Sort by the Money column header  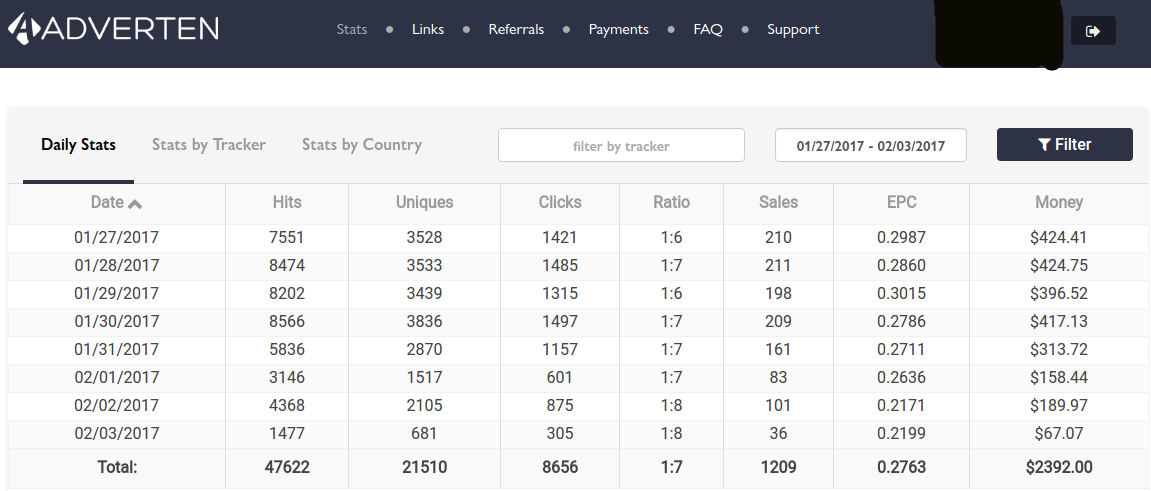tap(1059, 203)
